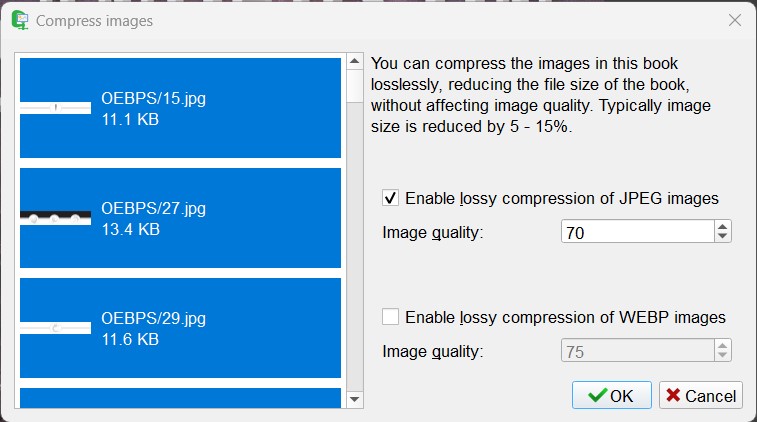Click the Compress images title bar icon
The image size is (757, 422).
point(18,20)
